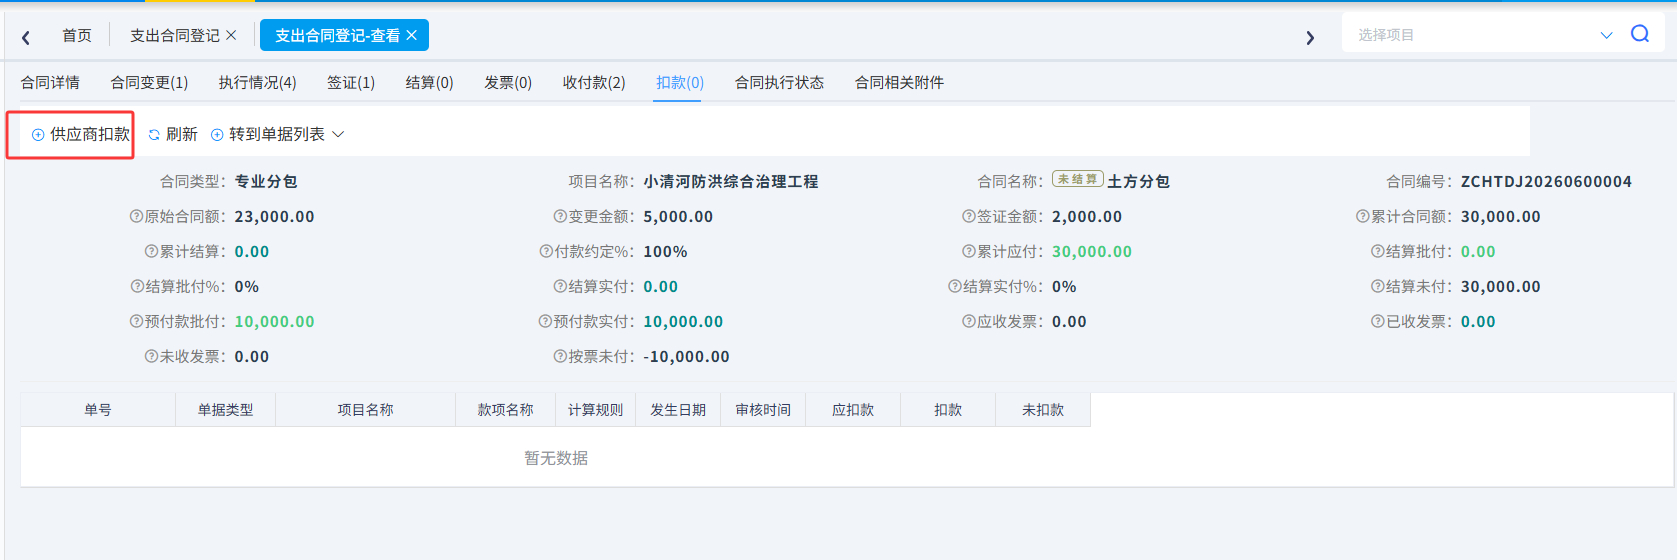
Task: Switch to 首页 tab
Action: click(x=77, y=35)
